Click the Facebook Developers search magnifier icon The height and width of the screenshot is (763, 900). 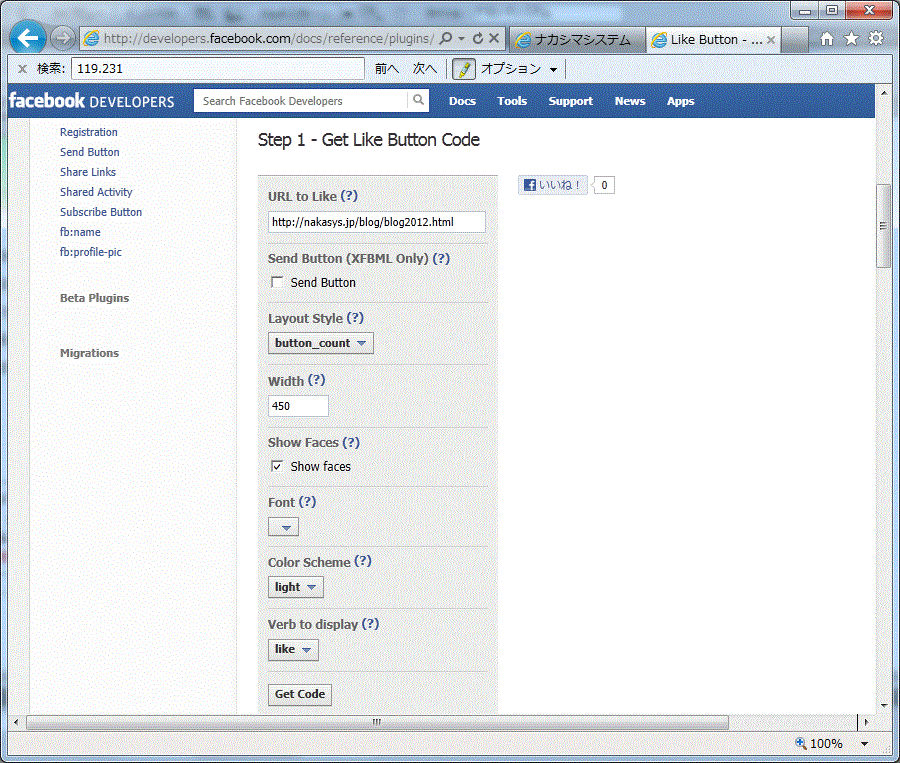tap(418, 101)
